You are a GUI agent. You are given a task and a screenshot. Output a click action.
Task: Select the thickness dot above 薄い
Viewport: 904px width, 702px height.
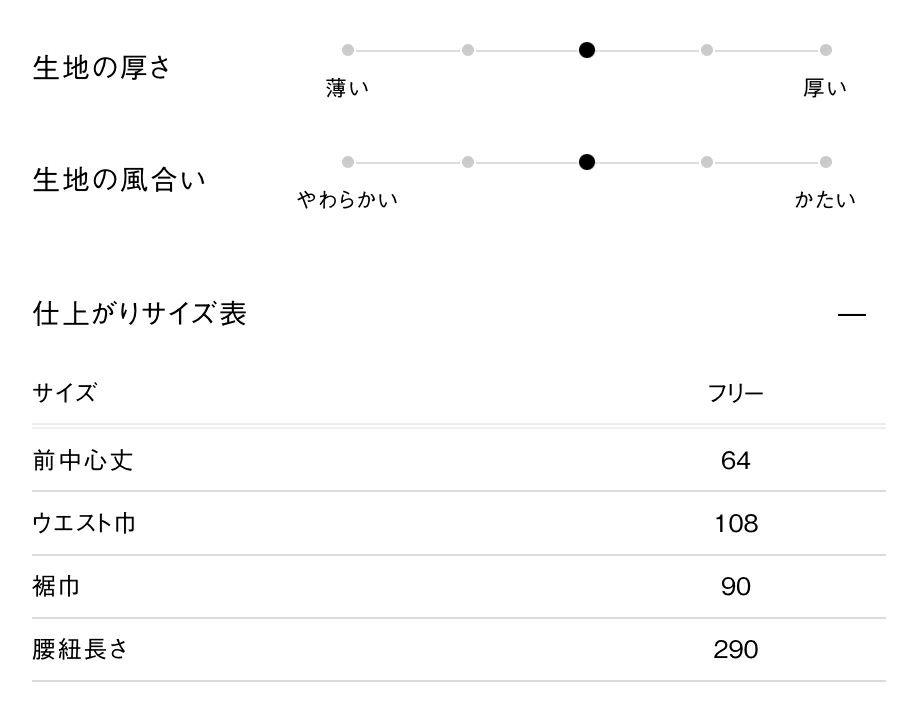(x=348, y=50)
